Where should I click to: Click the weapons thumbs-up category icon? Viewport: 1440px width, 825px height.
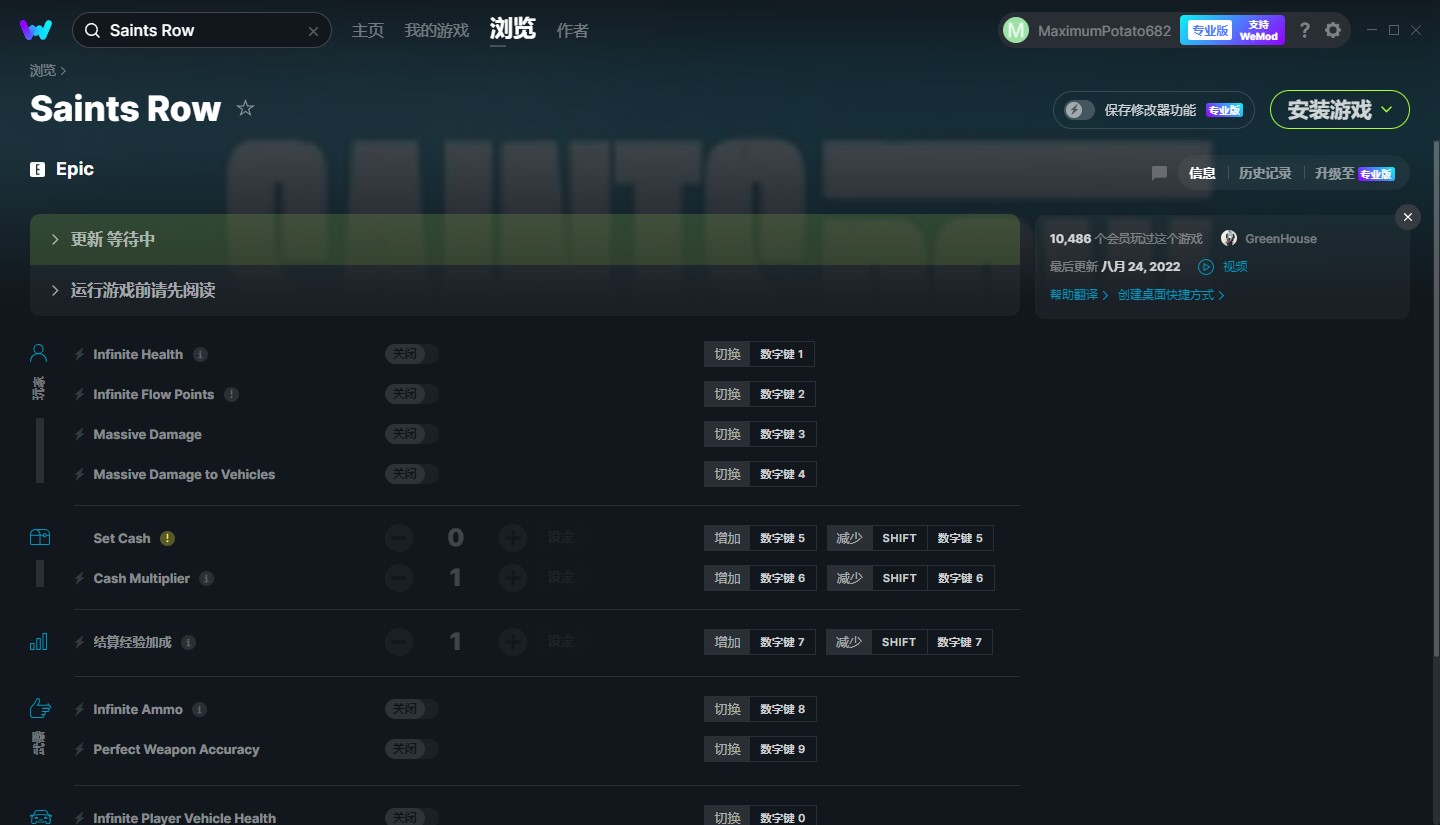point(39,709)
